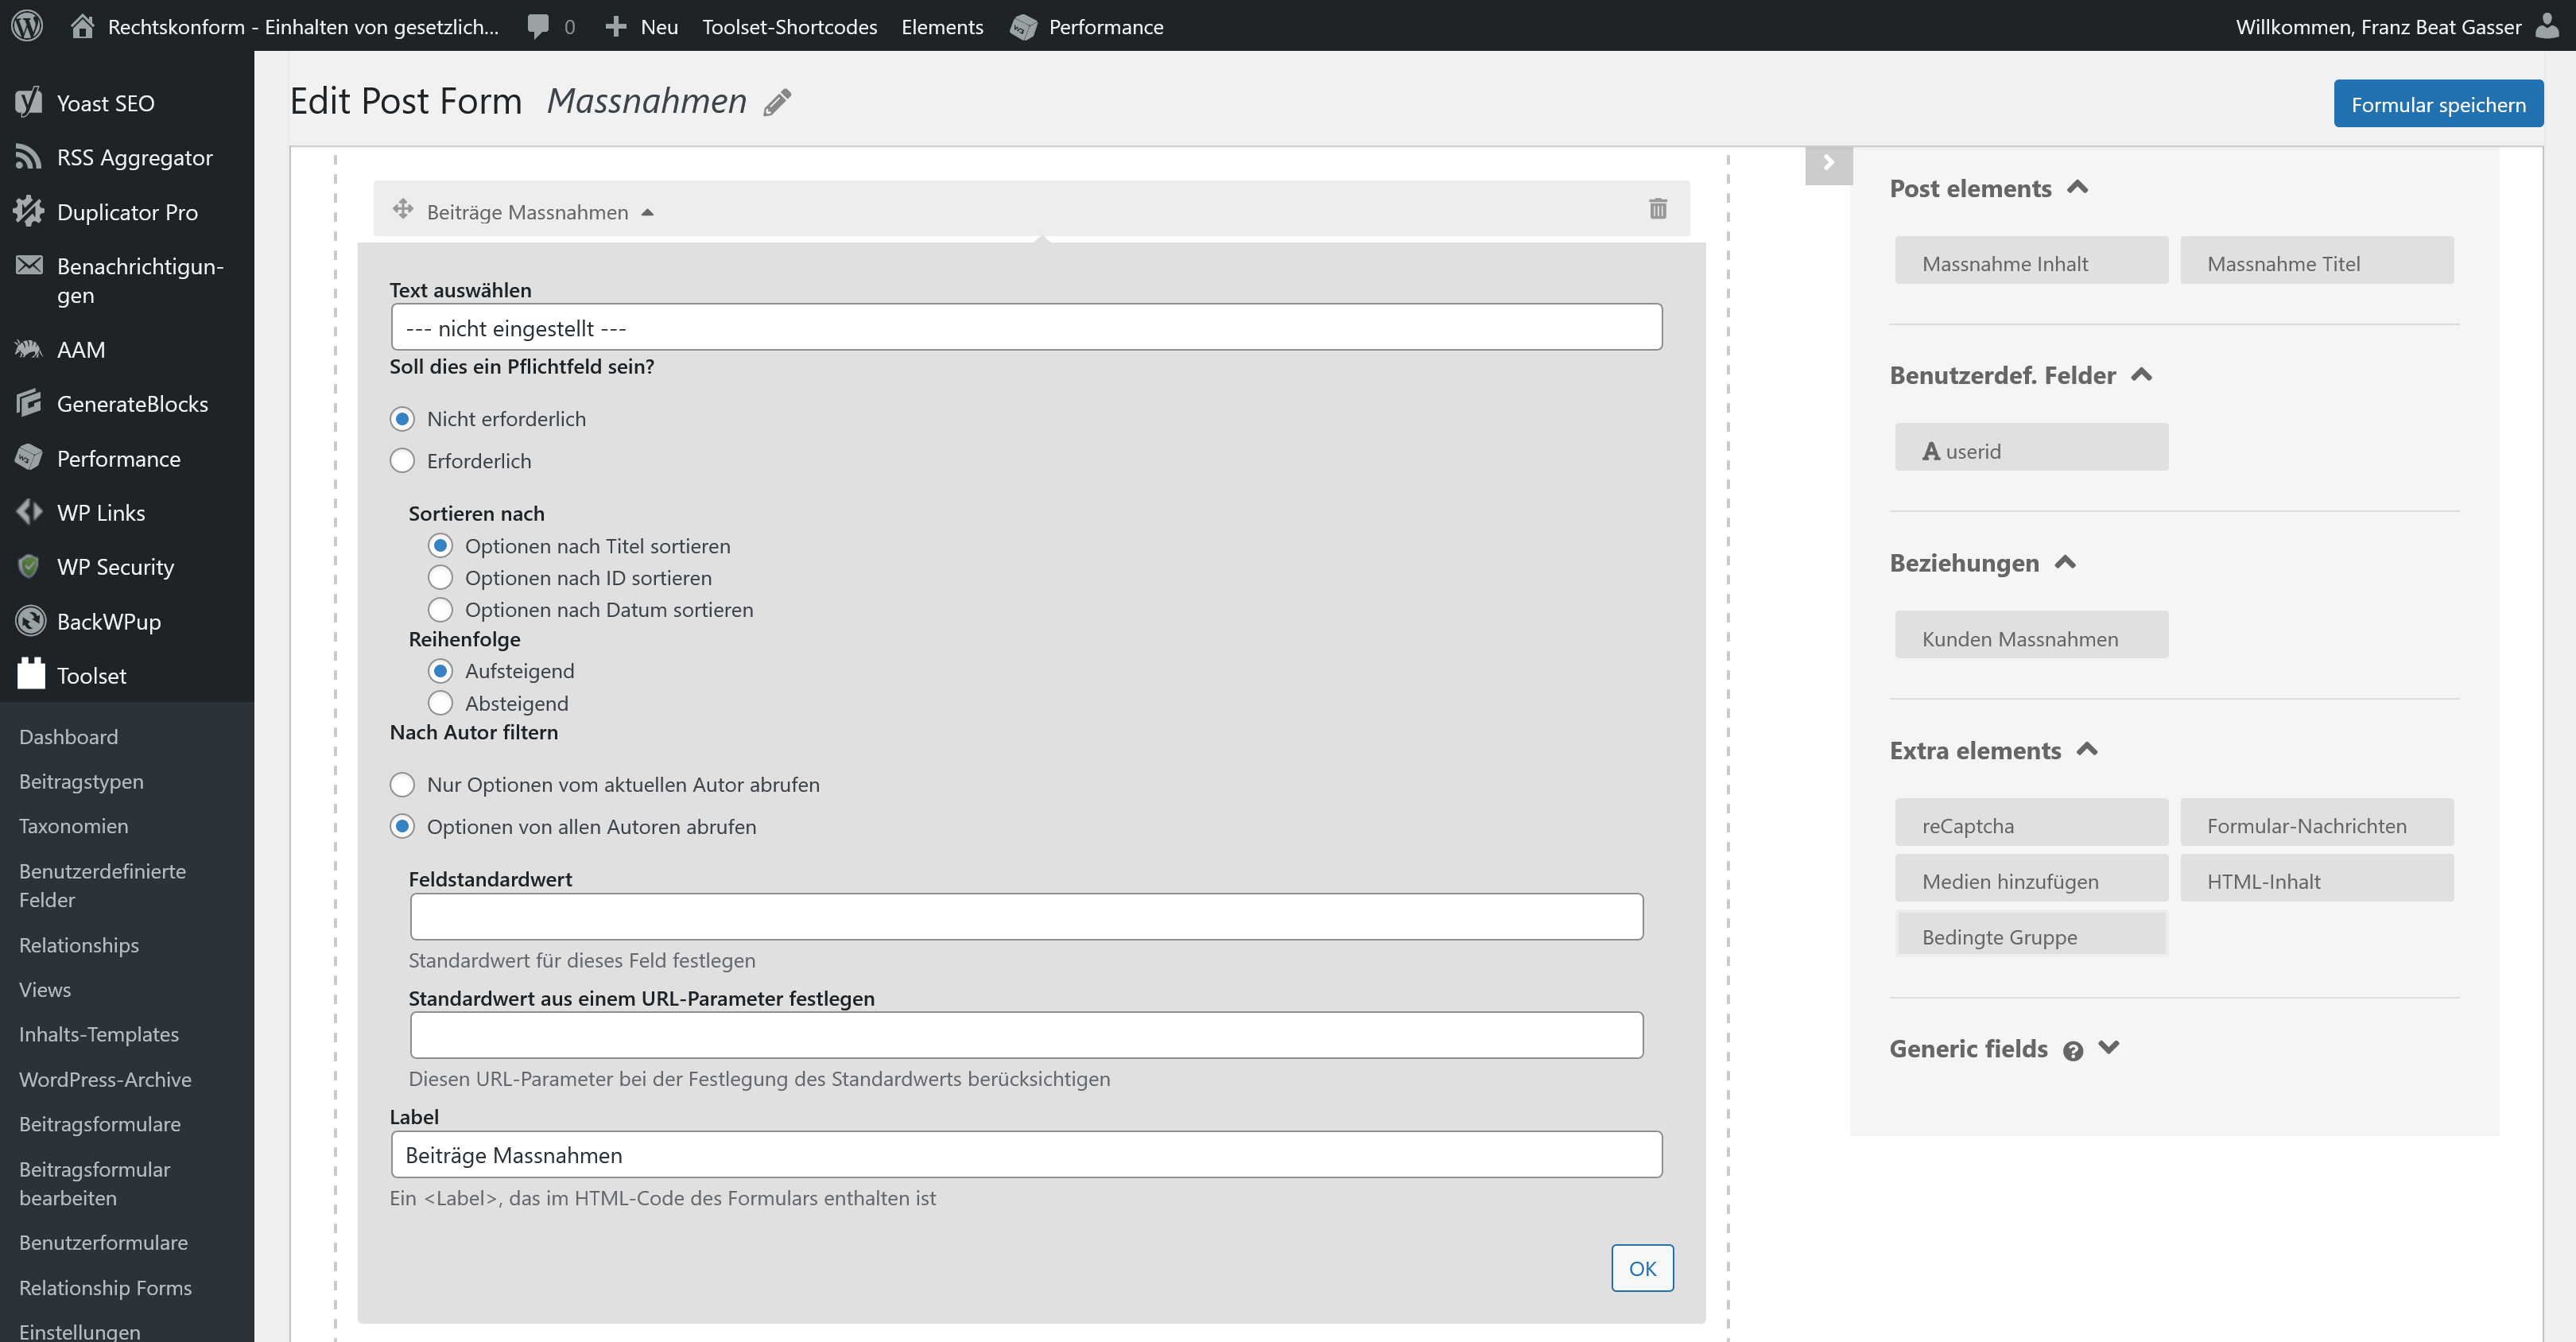Delete Beiträge Massnahmen field via trash icon

click(1657, 208)
